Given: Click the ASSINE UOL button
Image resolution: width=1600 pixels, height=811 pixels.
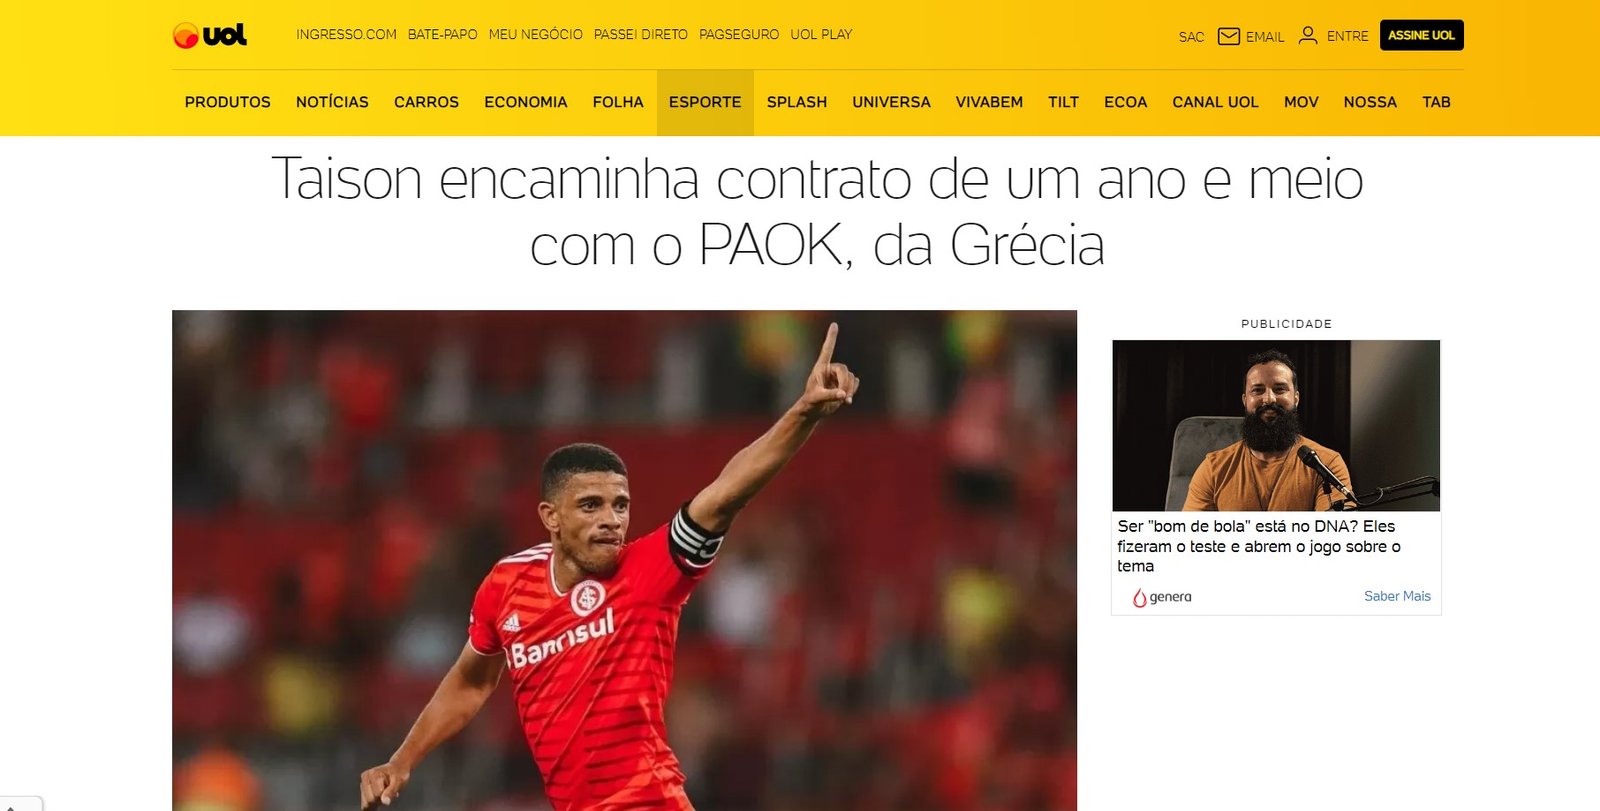Looking at the screenshot, I should coord(1422,35).
